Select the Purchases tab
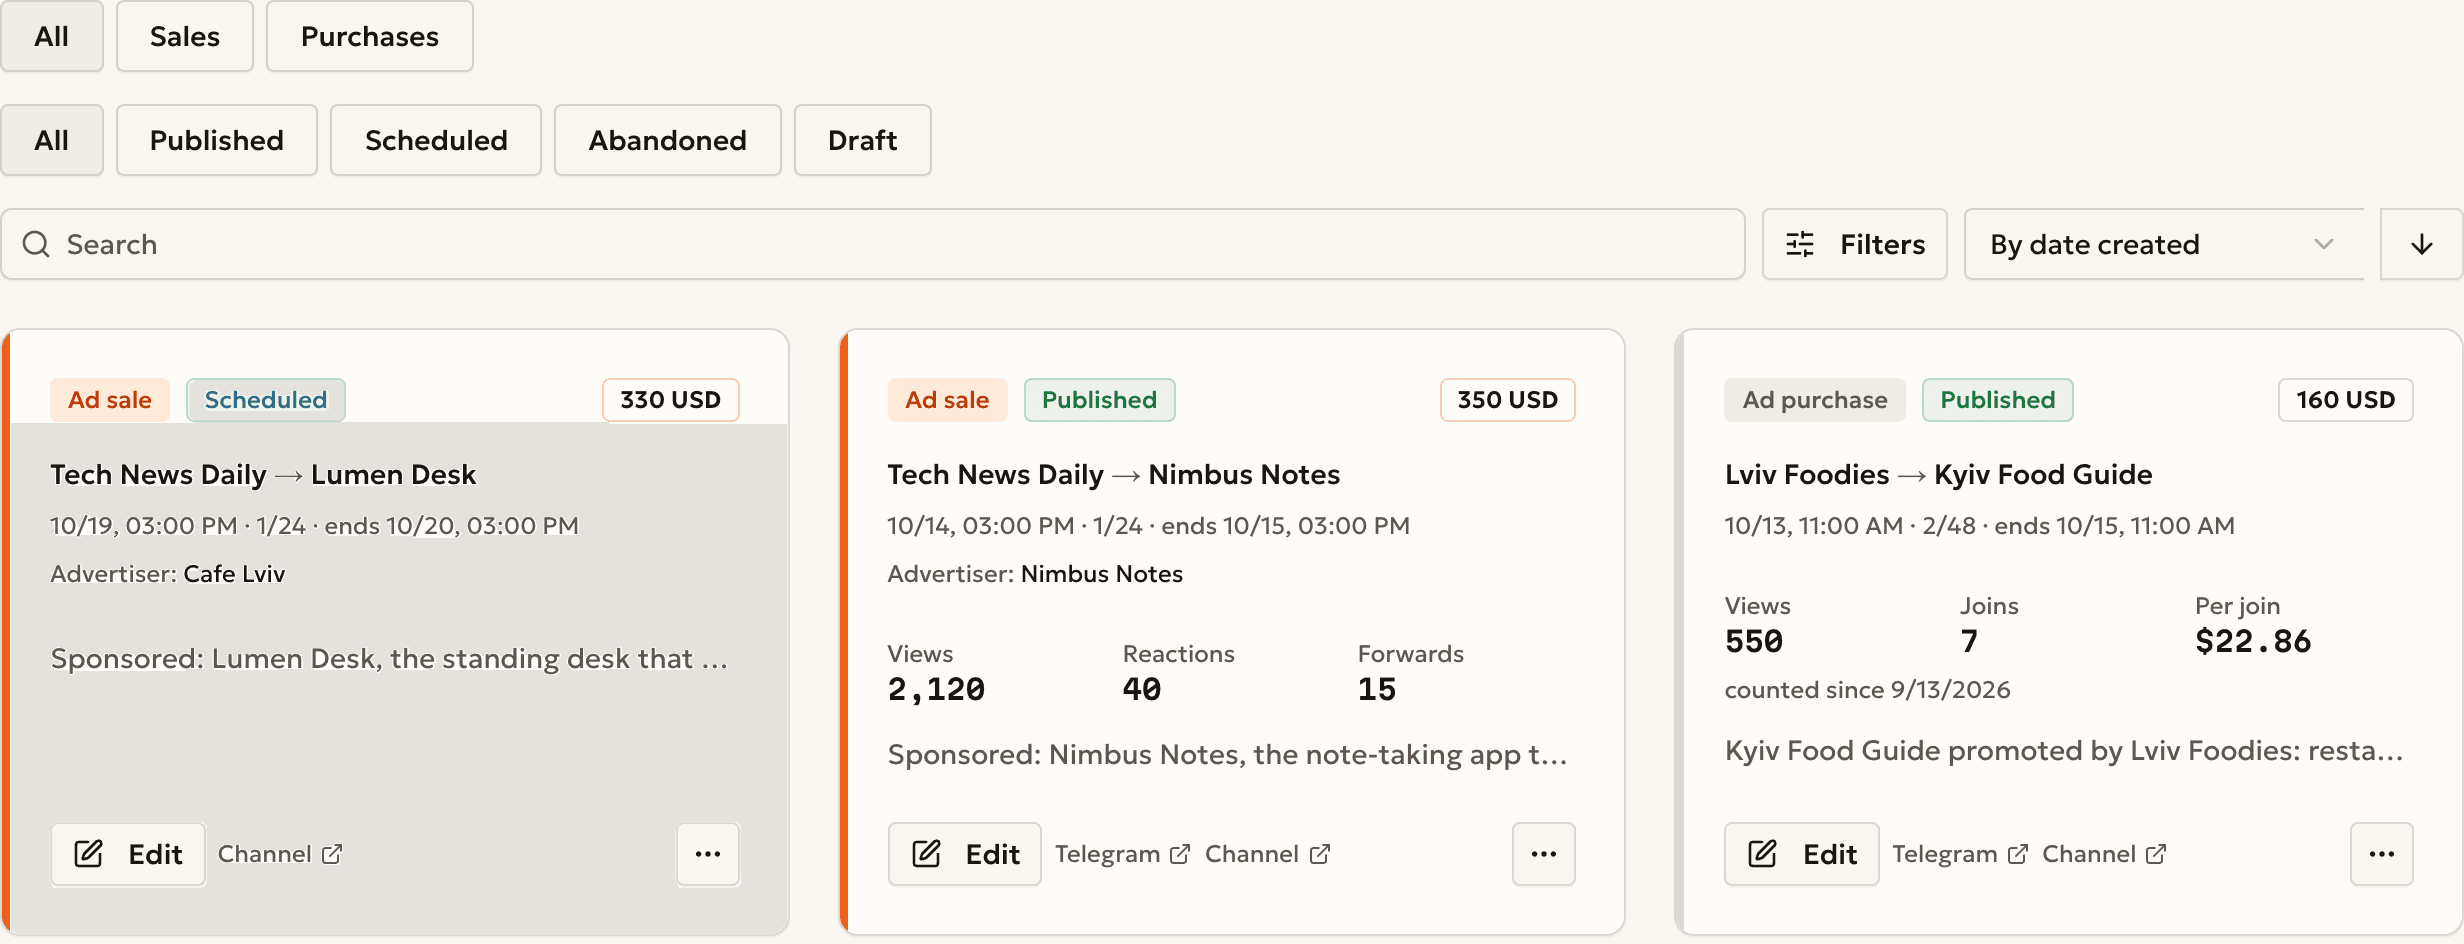The width and height of the screenshot is (2464, 944). tap(370, 36)
